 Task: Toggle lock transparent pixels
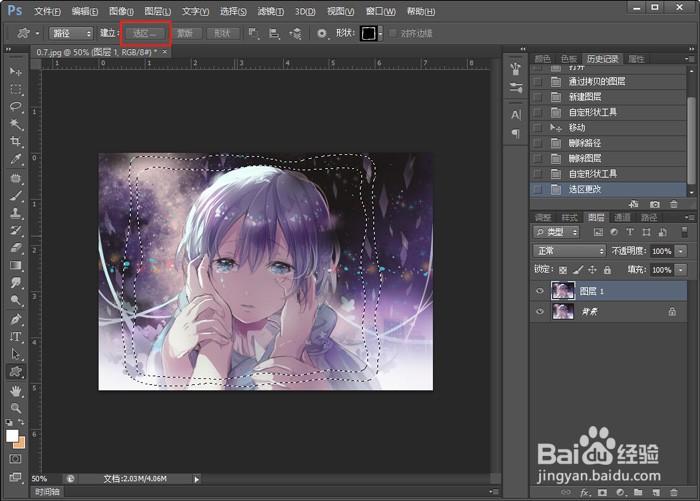point(563,270)
